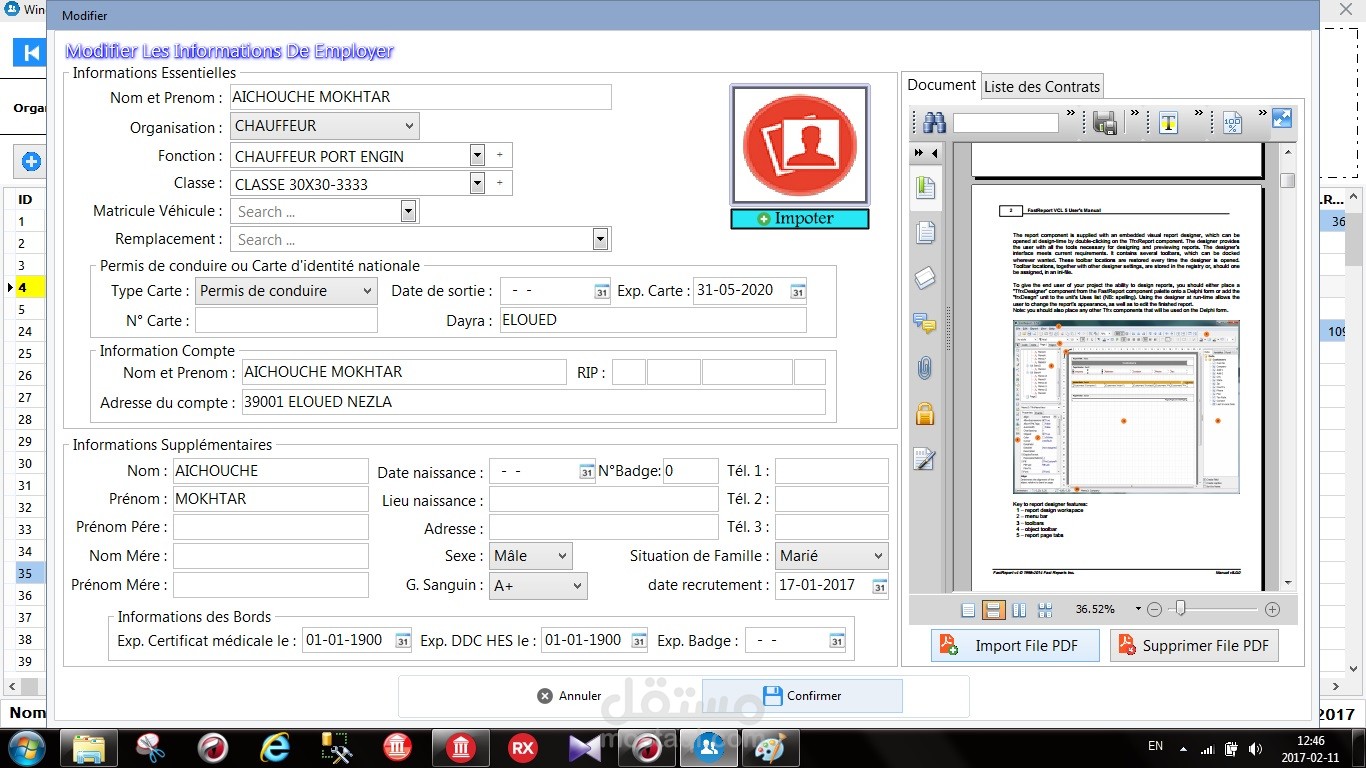
Task: Click the Confirmer button
Action: (x=802, y=696)
